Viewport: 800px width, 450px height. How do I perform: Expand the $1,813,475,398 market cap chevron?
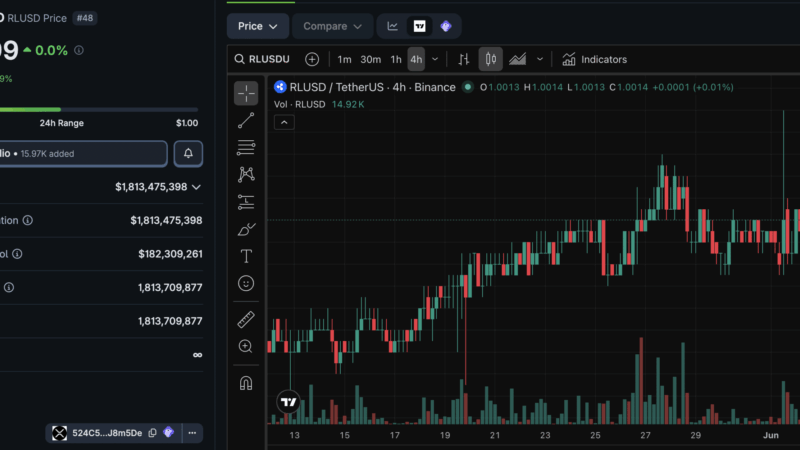196,187
